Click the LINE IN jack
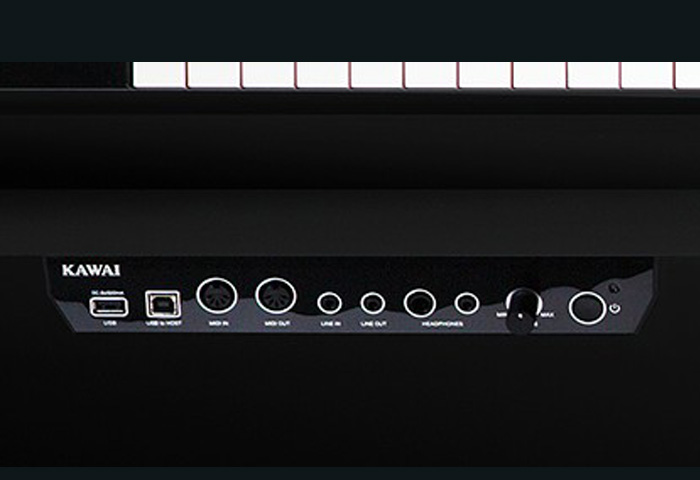This screenshot has width=700, height=480. (x=329, y=303)
